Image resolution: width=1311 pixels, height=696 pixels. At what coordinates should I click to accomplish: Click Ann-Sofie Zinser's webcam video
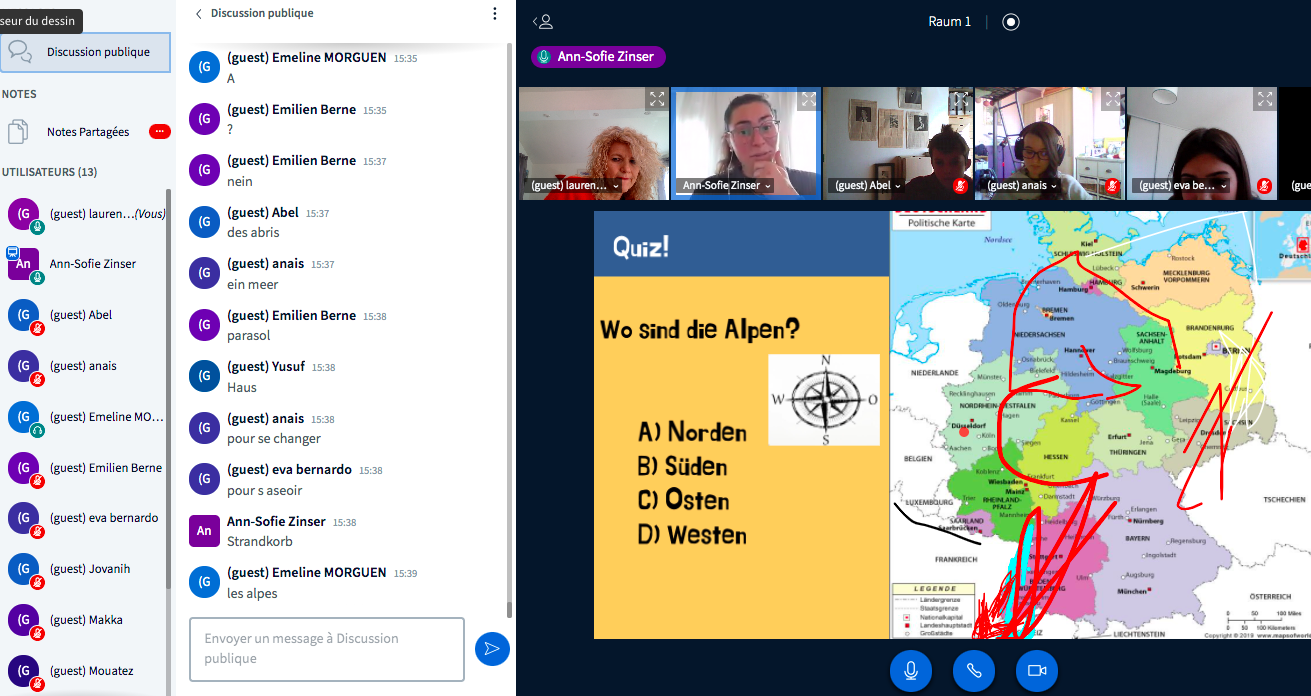tap(746, 143)
